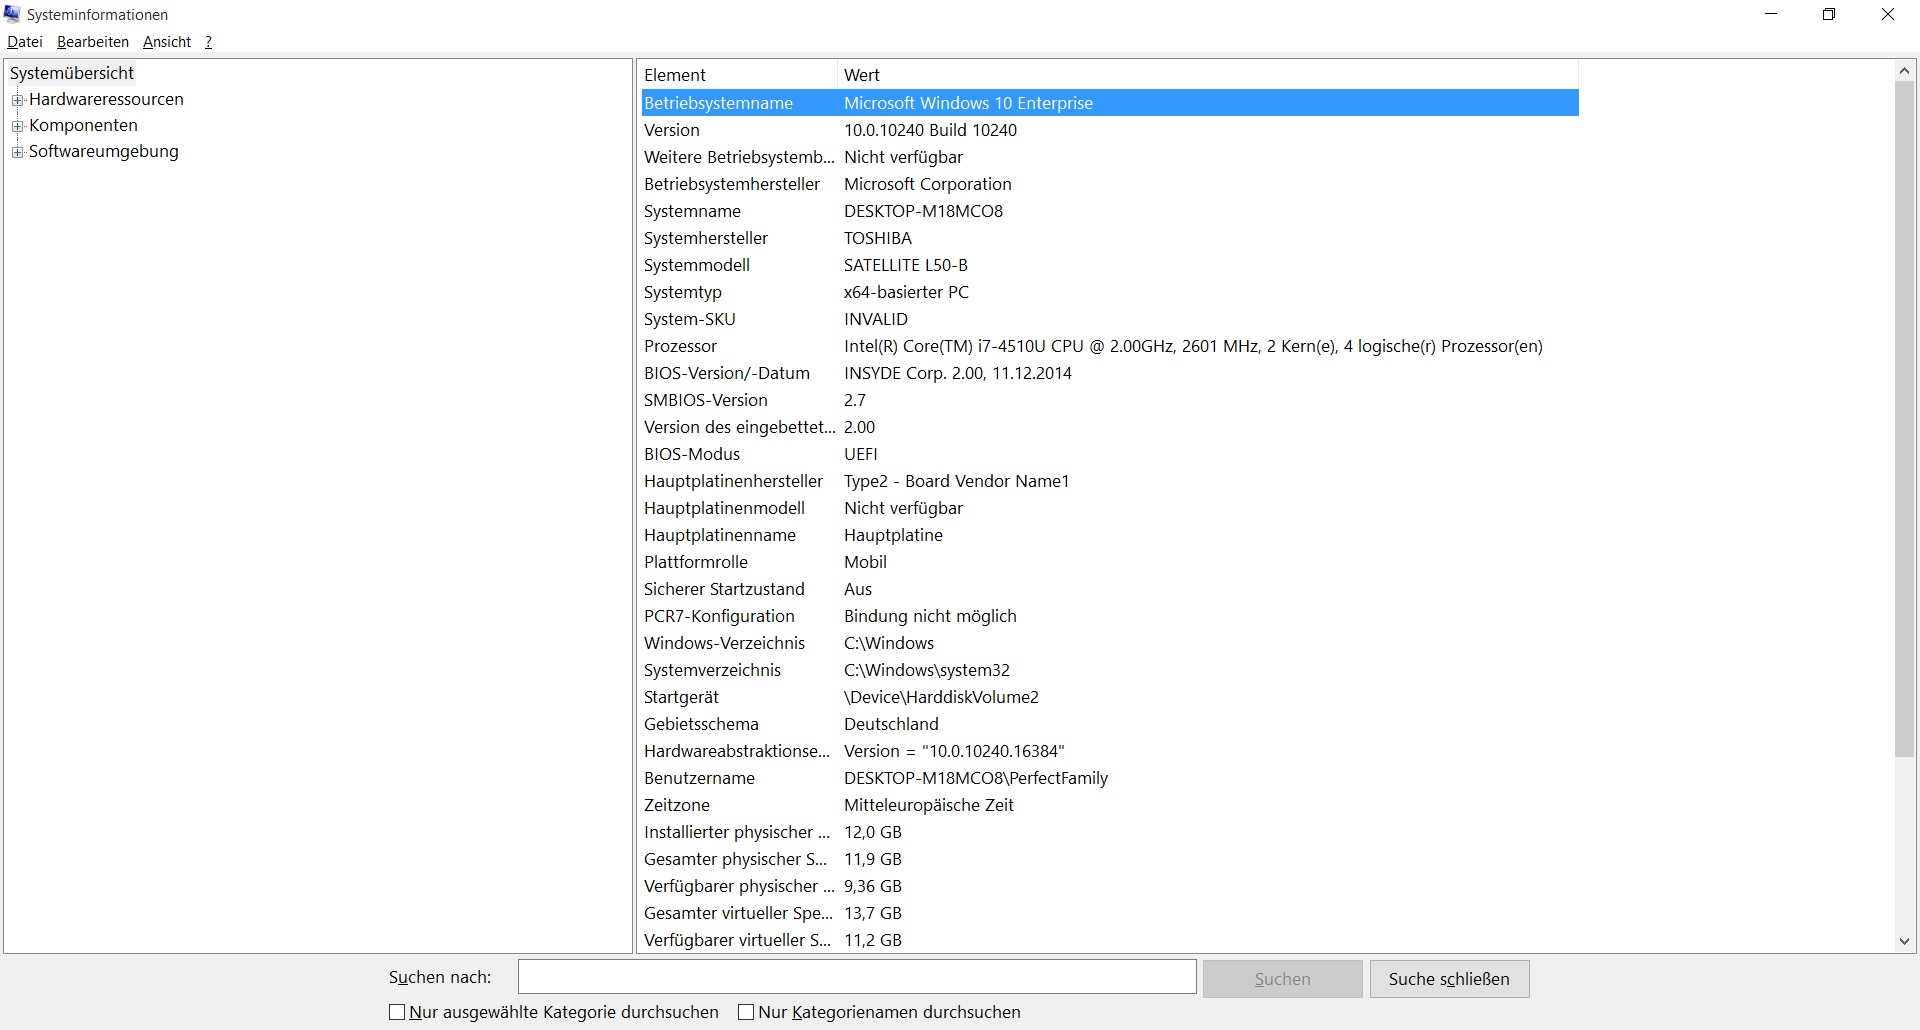
Task: Select the Softwareumgebung tree label
Action: (104, 151)
